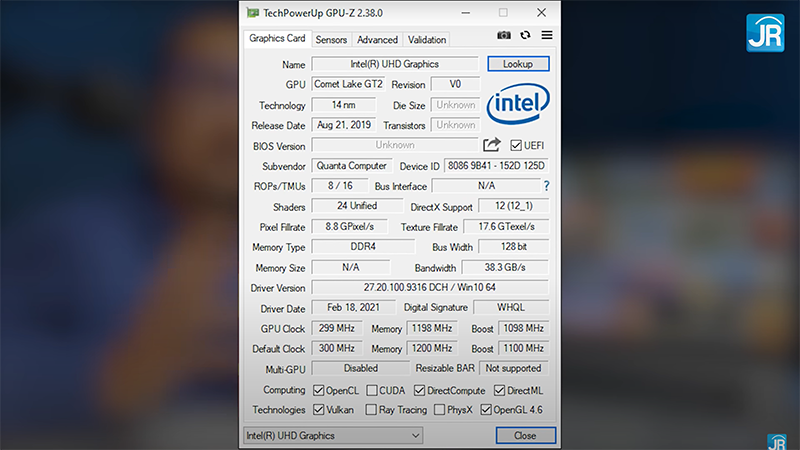This screenshot has height=450, width=800.
Task: Click the Driver Version 27.20.100.9316 field
Action: pyautogui.click(x=430, y=288)
